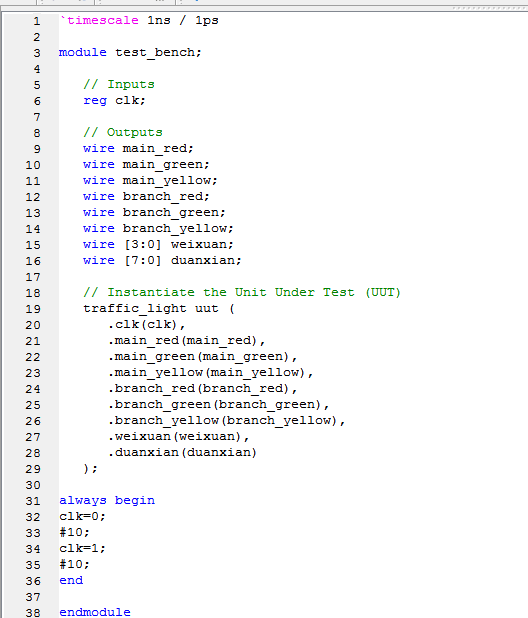Viewport: 528px width, 618px height.
Task: Click line number 1 in the gutter
Action: pos(37,21)
